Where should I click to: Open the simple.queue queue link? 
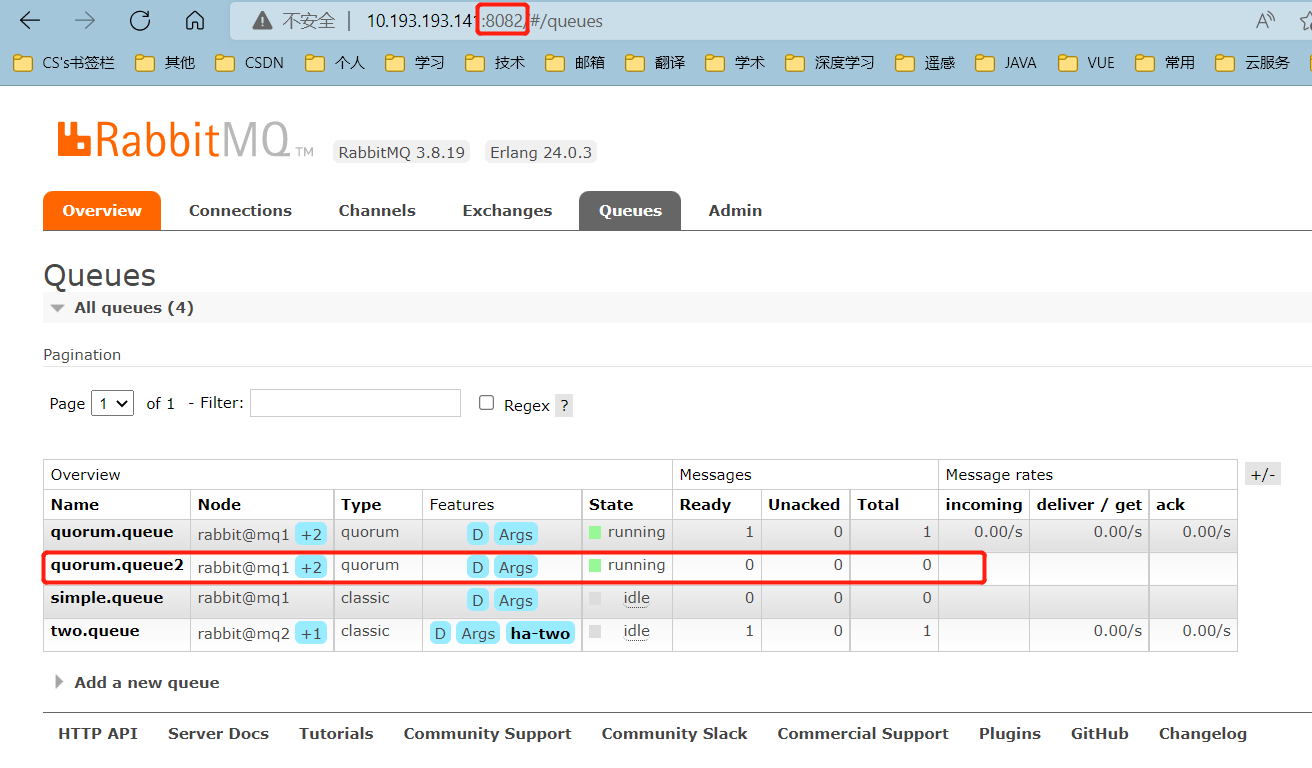tap(107, 598)
